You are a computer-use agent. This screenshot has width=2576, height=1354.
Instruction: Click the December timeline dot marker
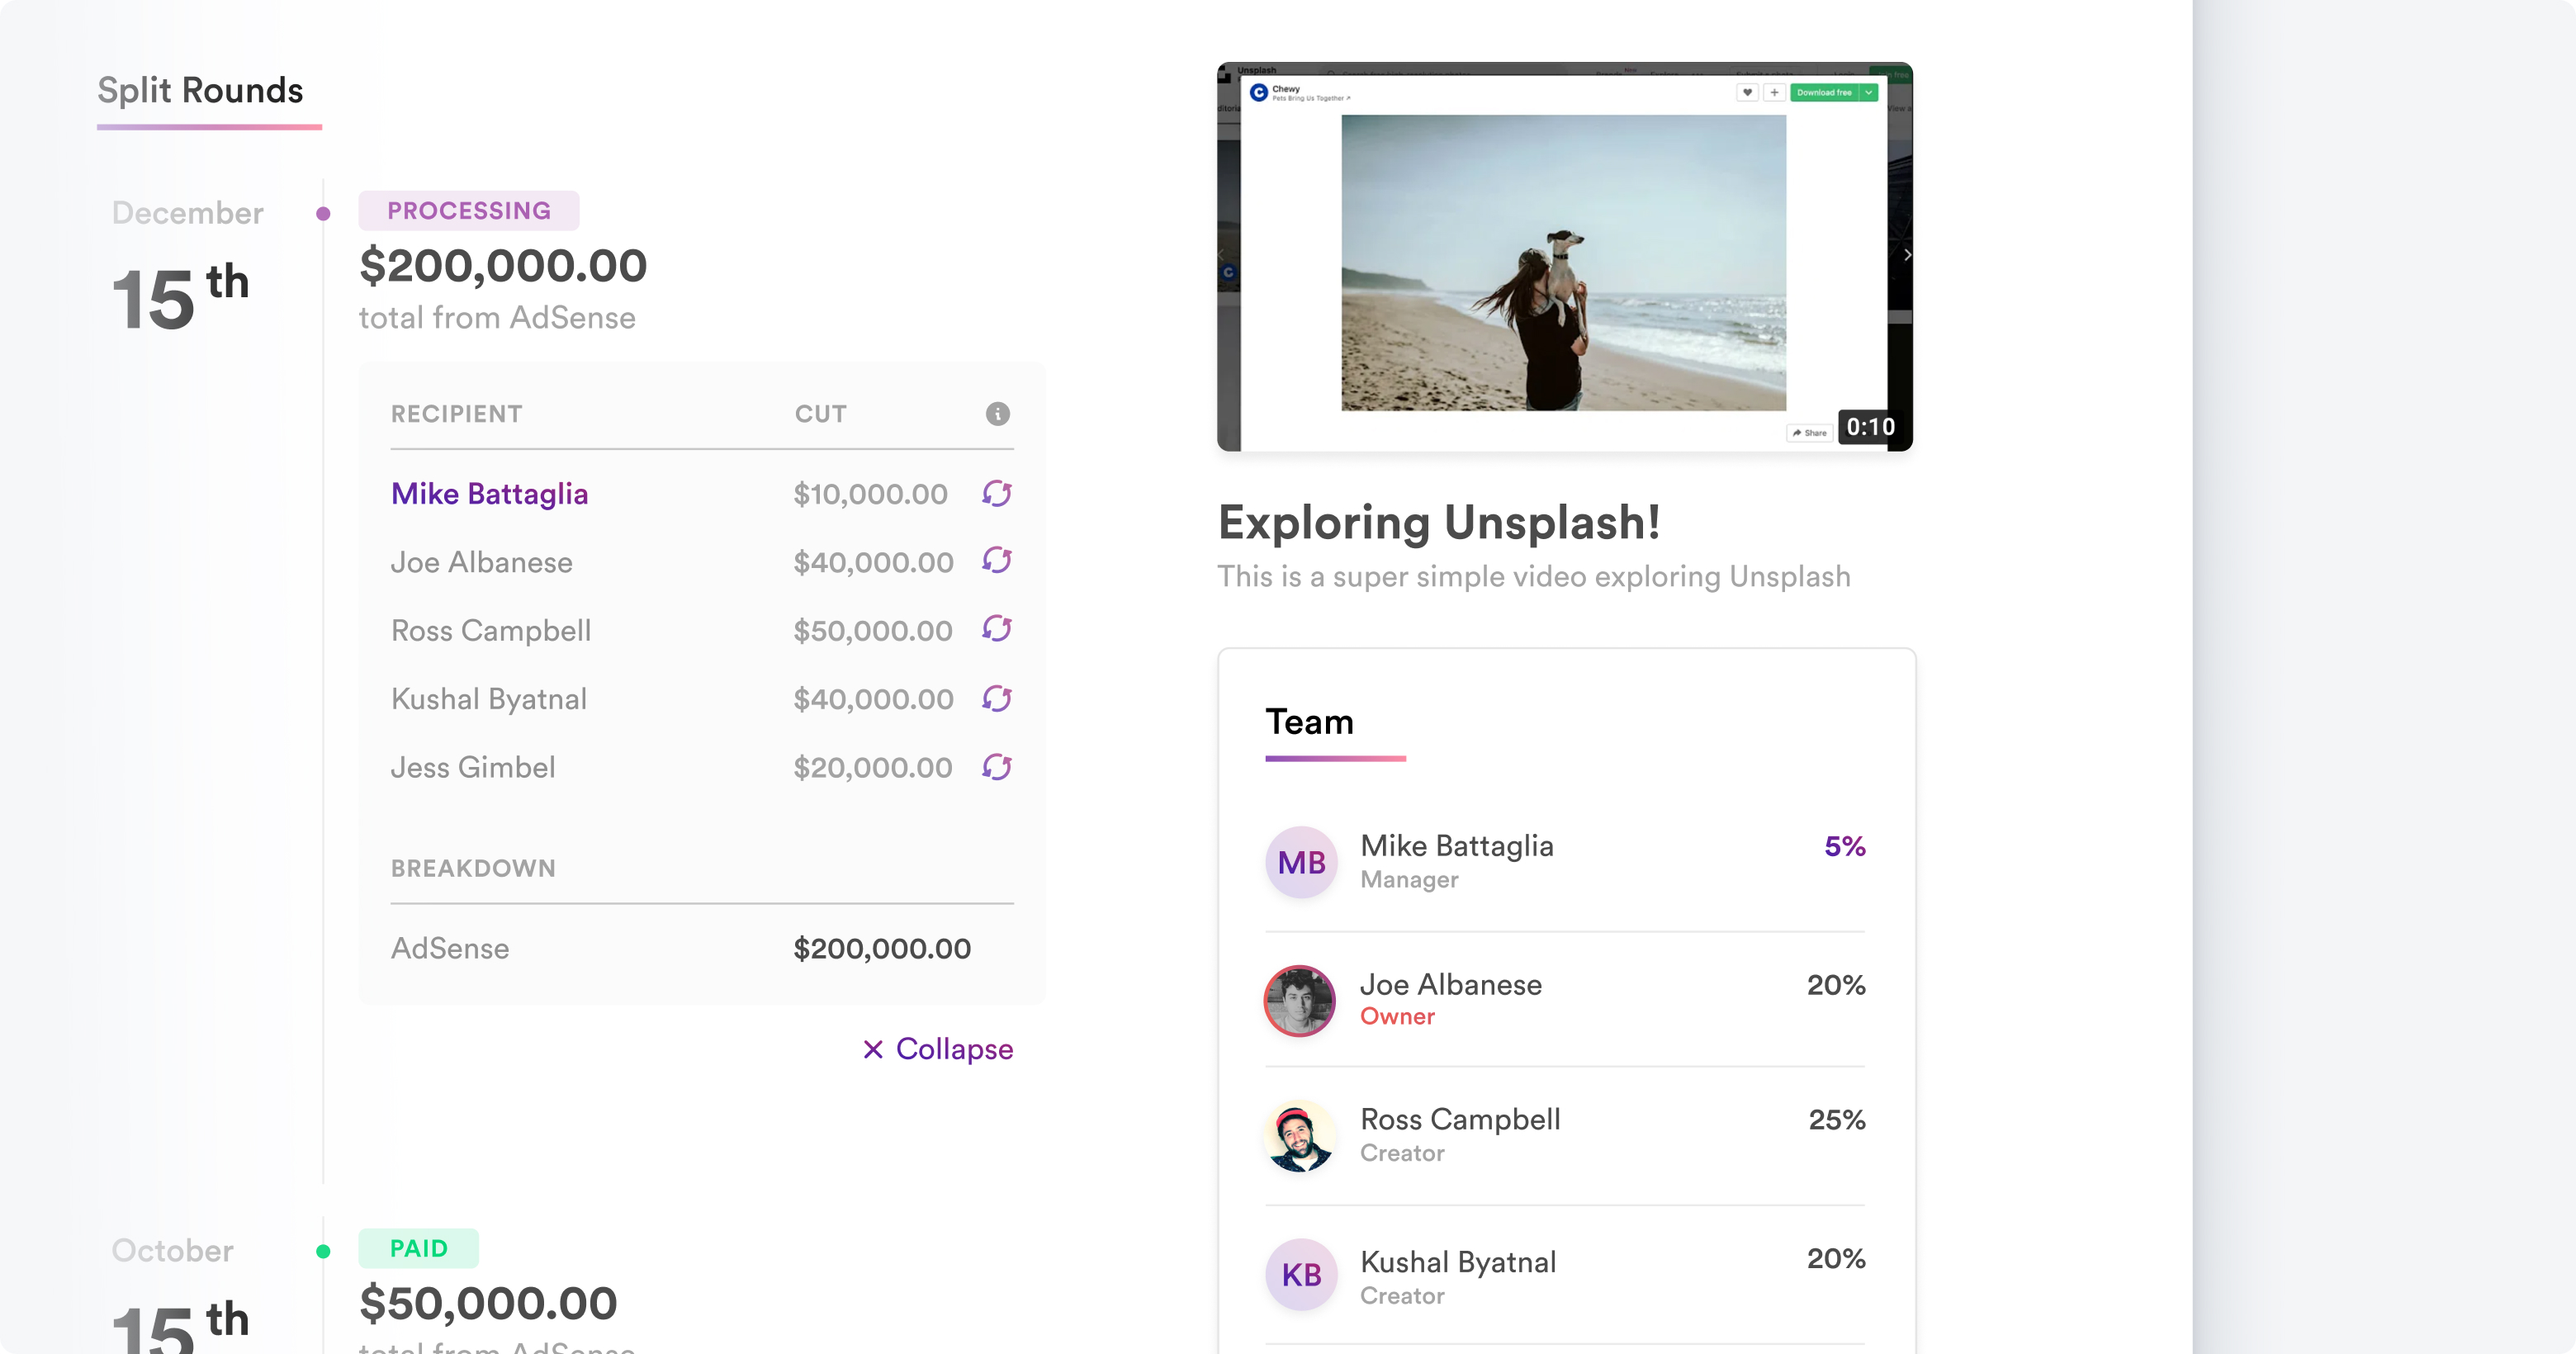pos(323,213)
